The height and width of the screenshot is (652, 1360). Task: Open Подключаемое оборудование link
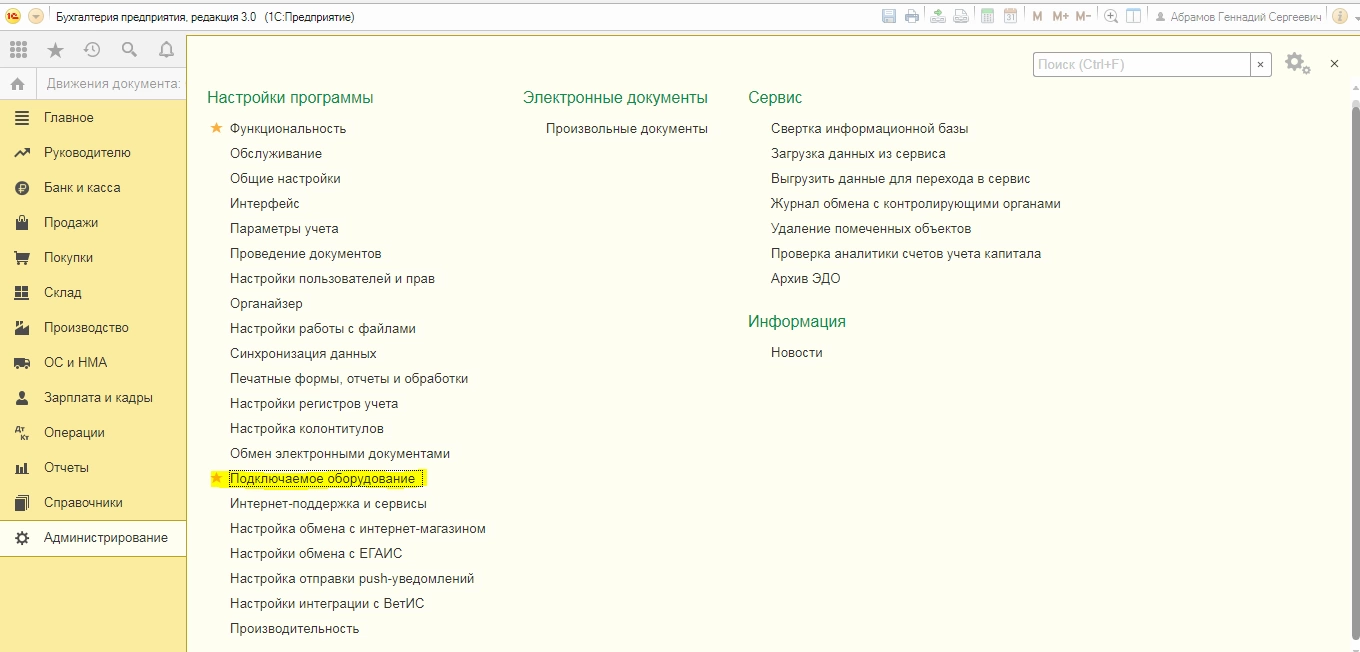[x=322, y=478]
